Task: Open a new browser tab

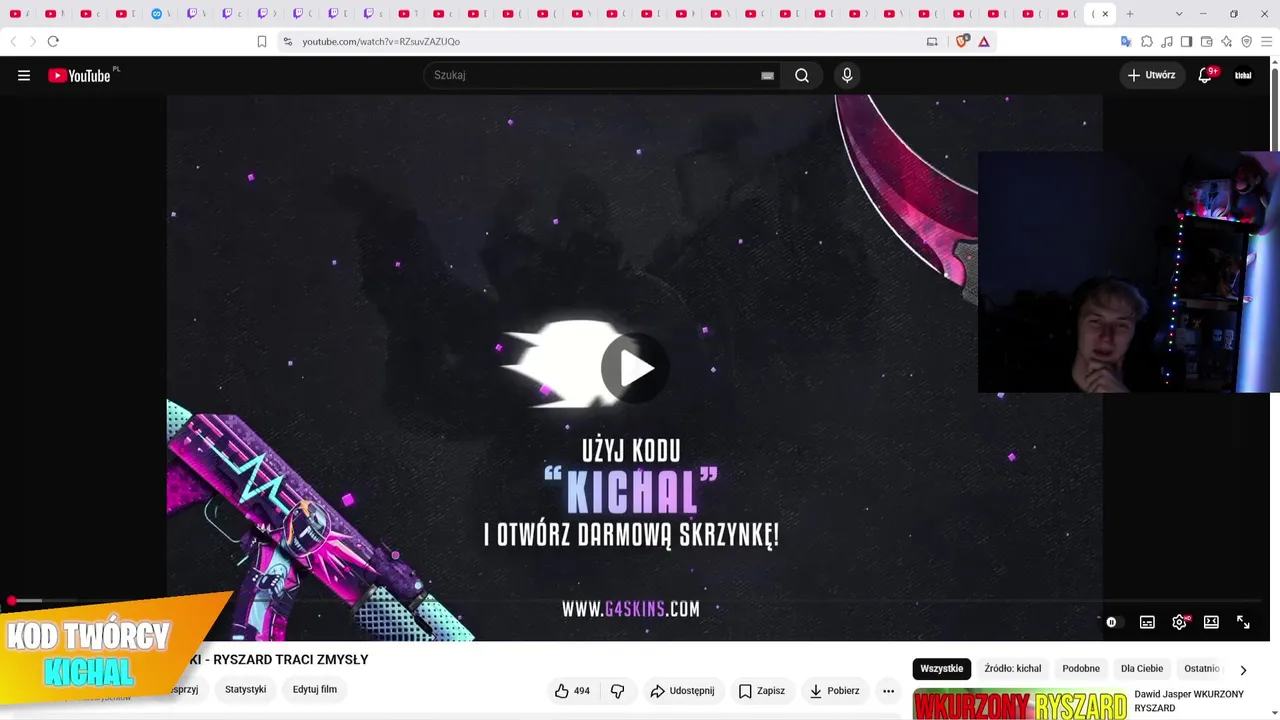Action: tap(1130, 14)
